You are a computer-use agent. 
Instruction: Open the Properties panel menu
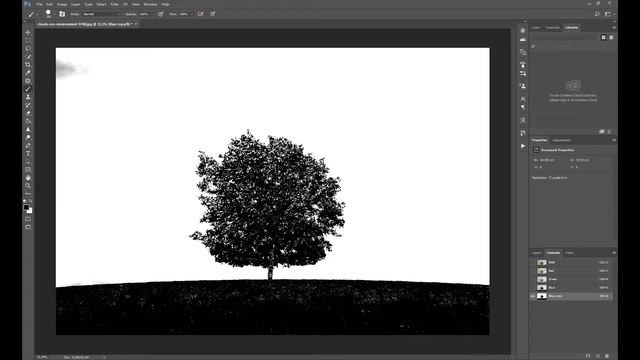pos(613,140)
